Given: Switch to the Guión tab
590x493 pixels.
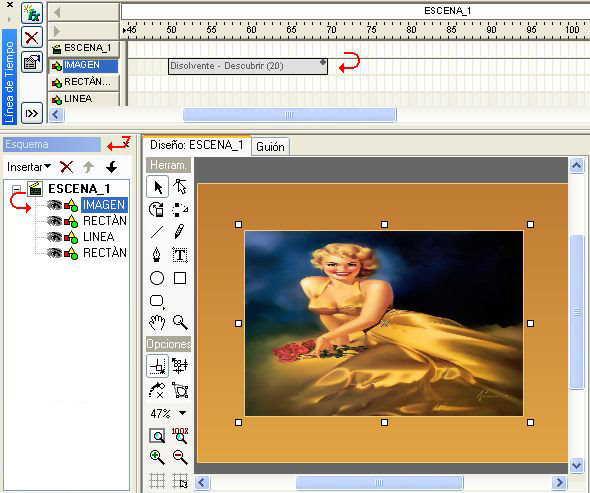Looking at the screenshot, I should coord(270,146).
